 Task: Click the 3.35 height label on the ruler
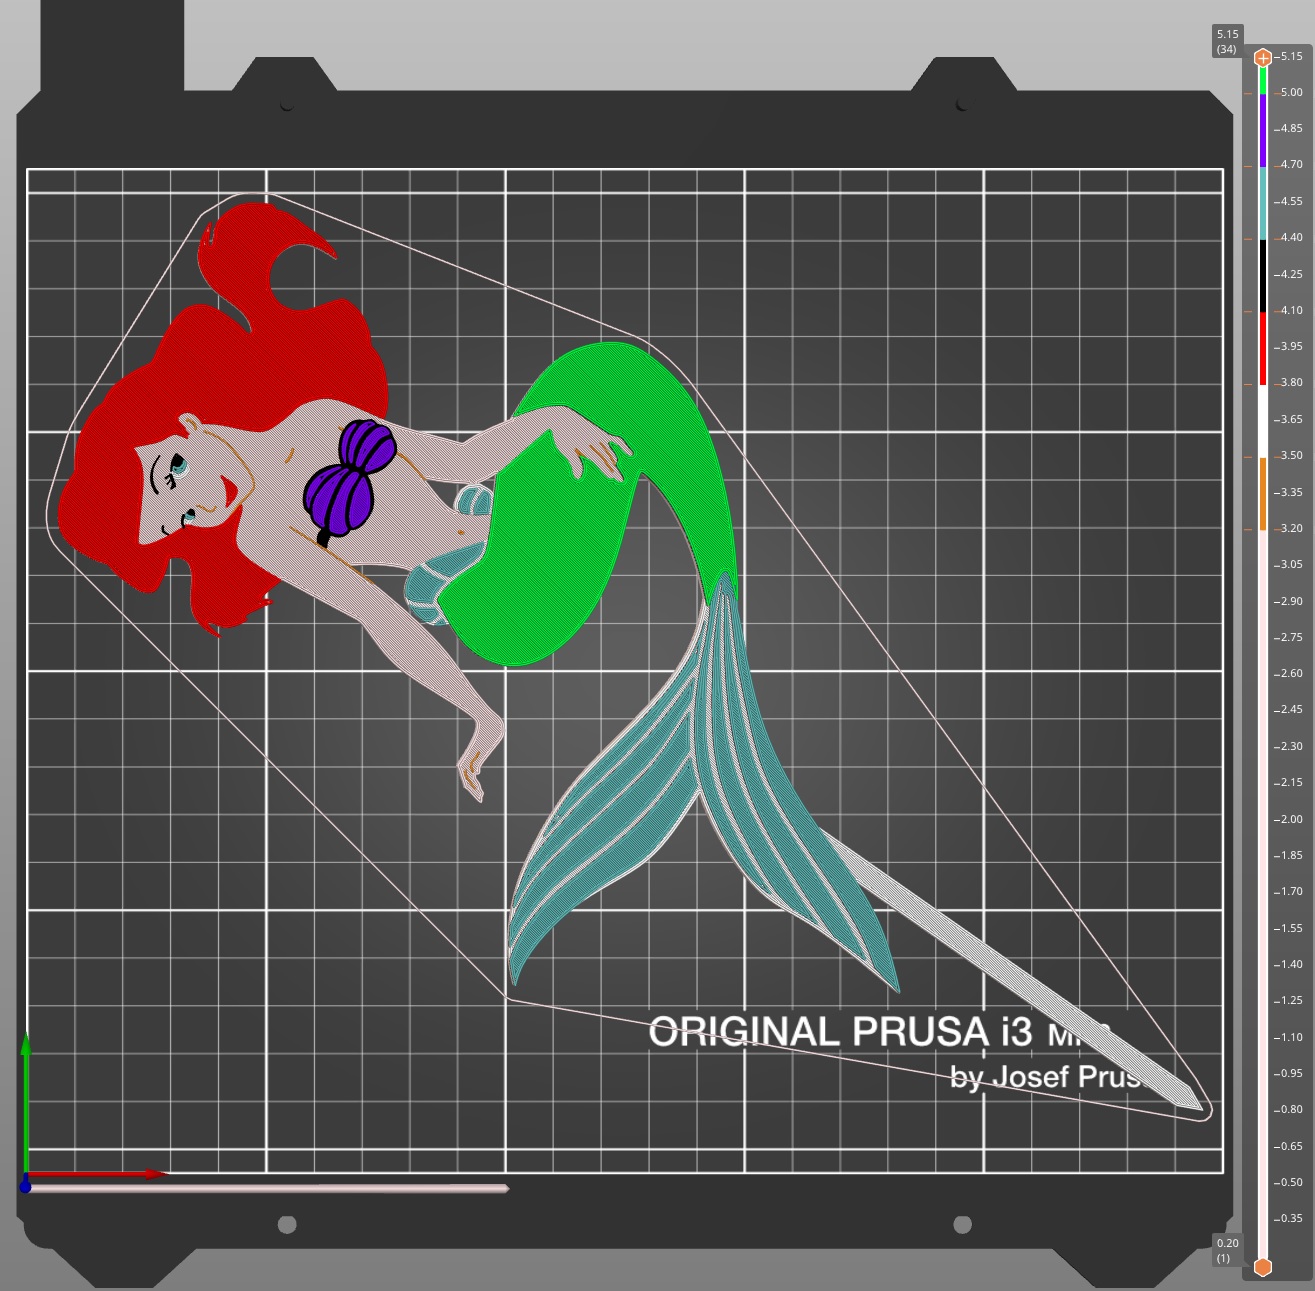[1291, 492]
